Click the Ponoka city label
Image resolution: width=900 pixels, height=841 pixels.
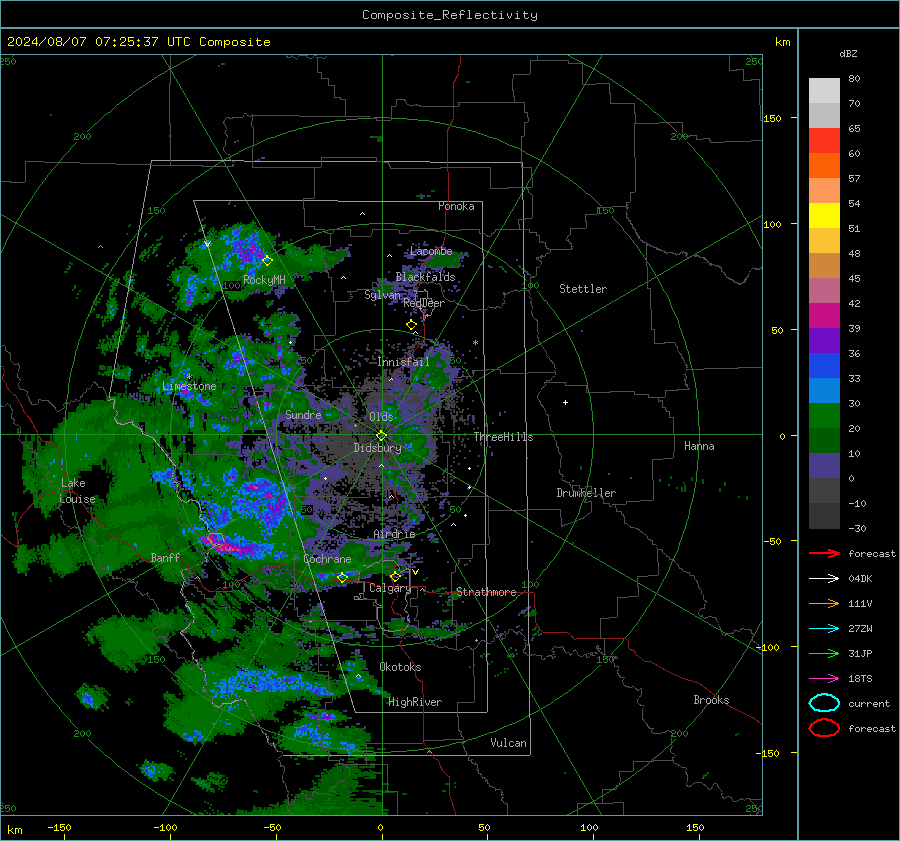456,206
